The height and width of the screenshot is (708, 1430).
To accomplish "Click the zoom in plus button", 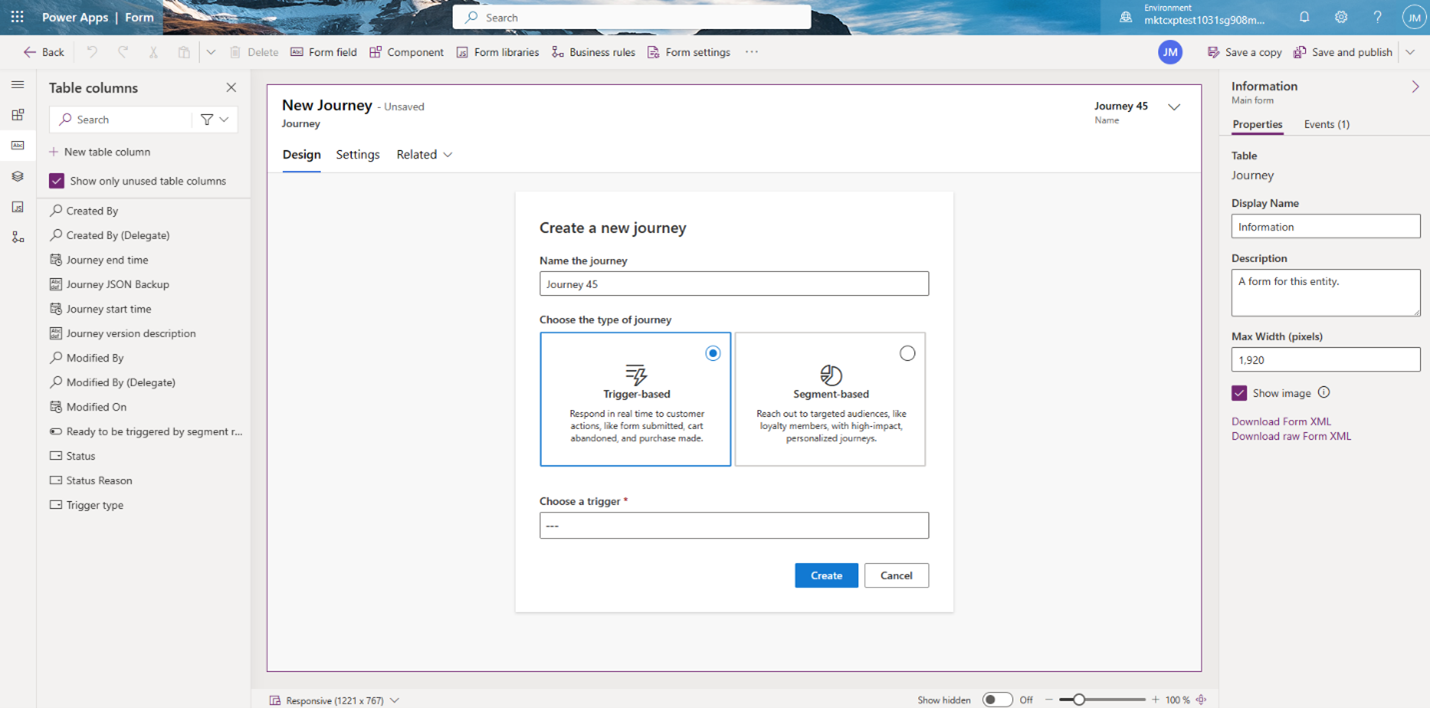I will coord(1155,700).
